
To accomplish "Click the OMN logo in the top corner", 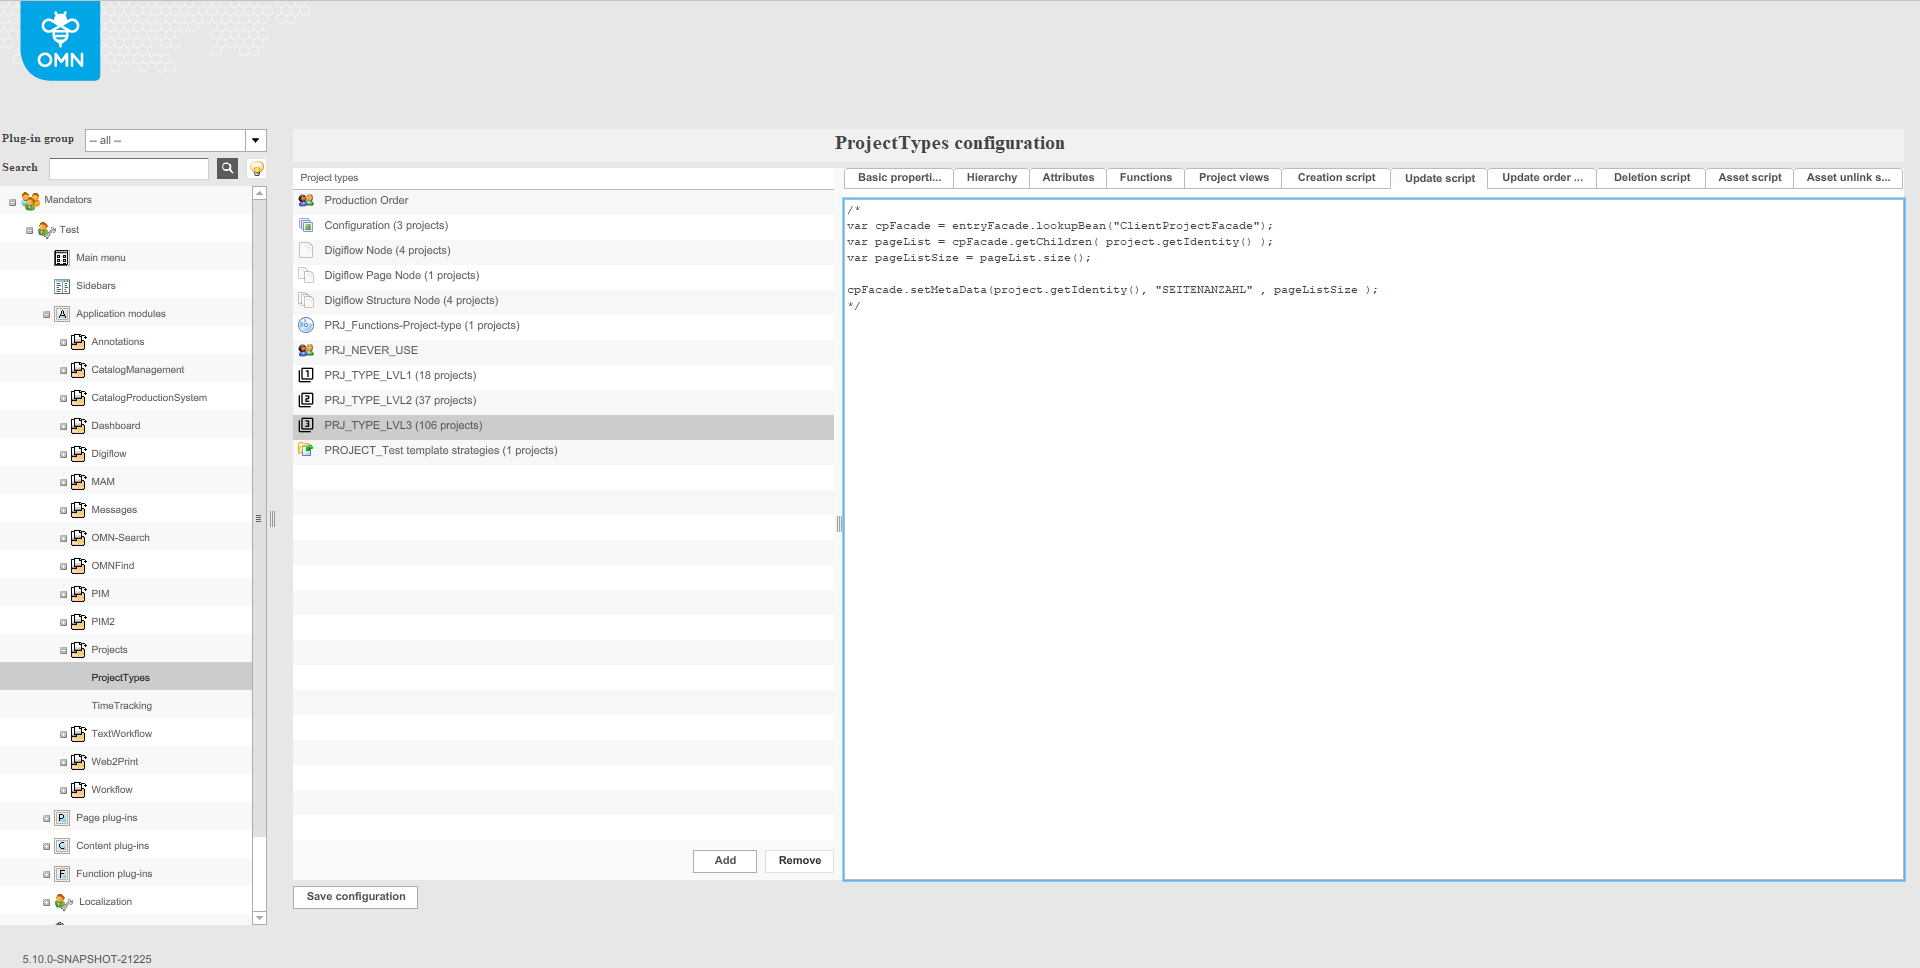I will [x=58, y=40].
